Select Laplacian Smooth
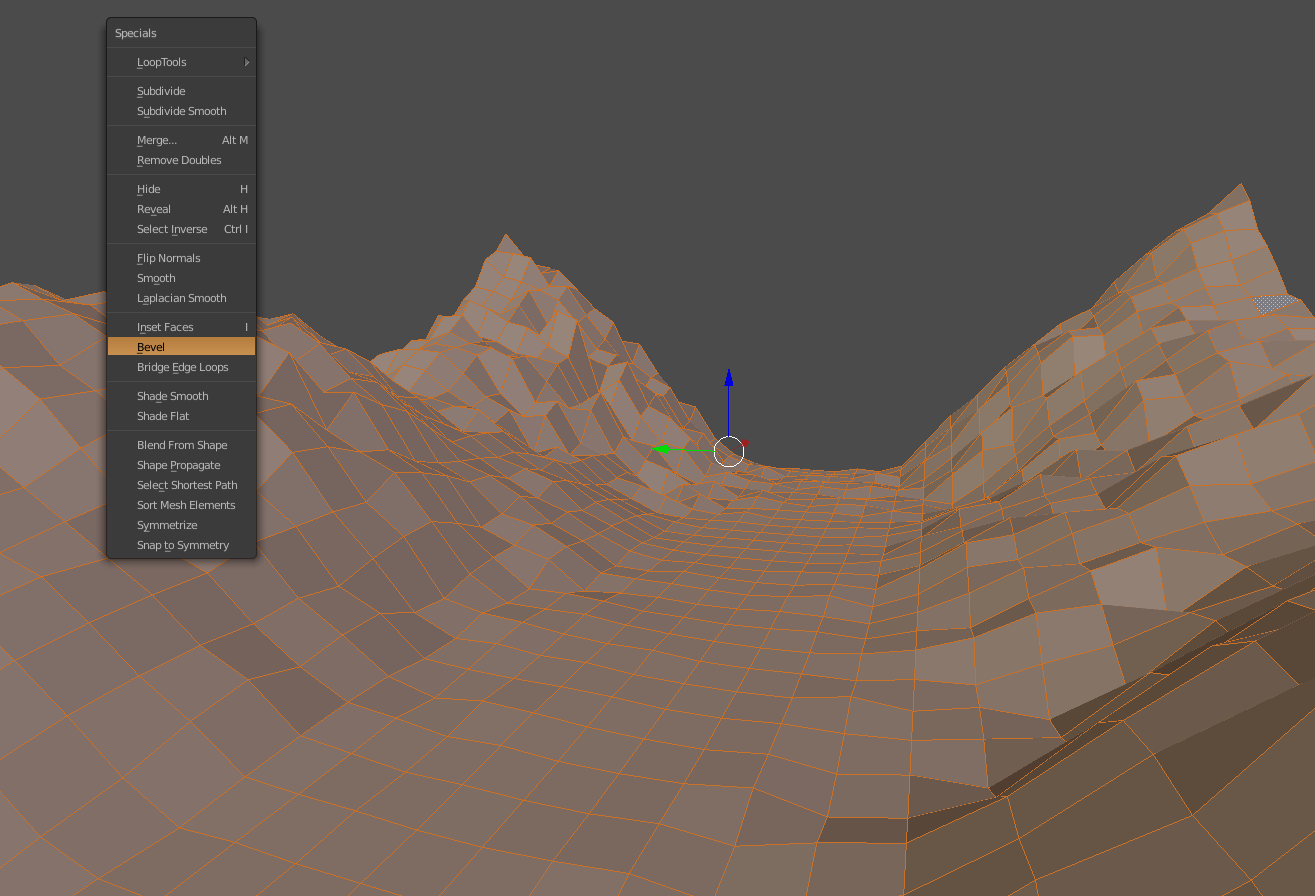Viewport: 1315px width, 896px height. tap(181, 298)
